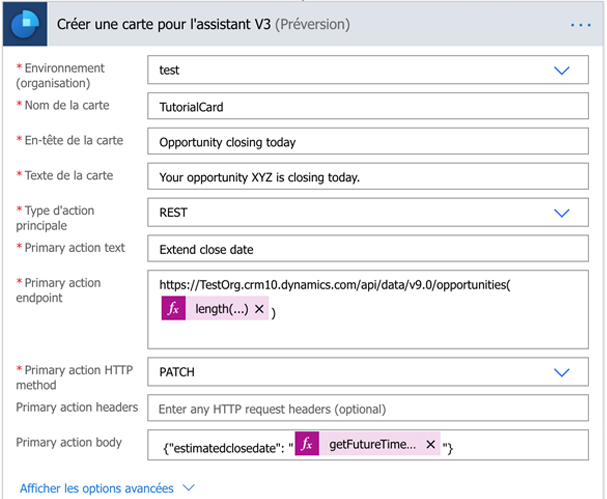
Task: Remove the length(...) expression token
Action: [x=259, y=309]
